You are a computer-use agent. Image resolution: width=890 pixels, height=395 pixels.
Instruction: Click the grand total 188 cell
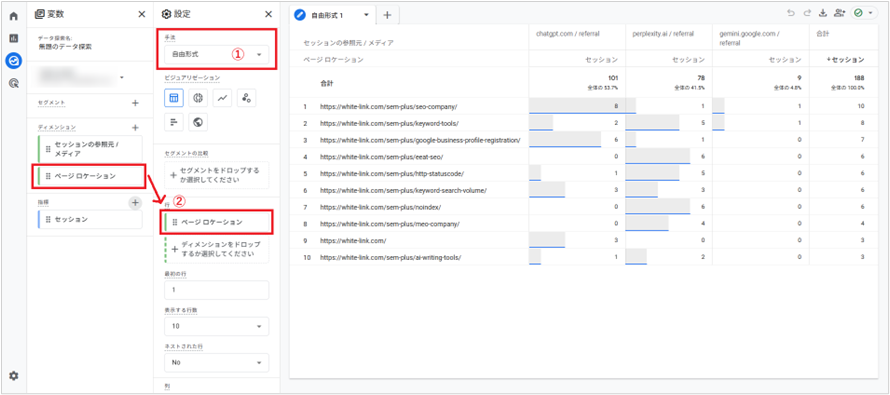coord(858,78)
